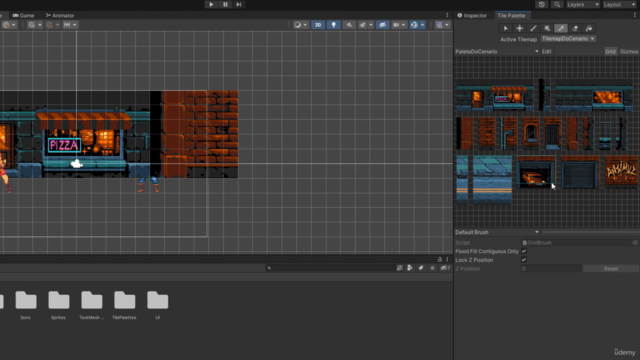Choose the Paintbrush tool in Tile Palette

coord(533,29)
